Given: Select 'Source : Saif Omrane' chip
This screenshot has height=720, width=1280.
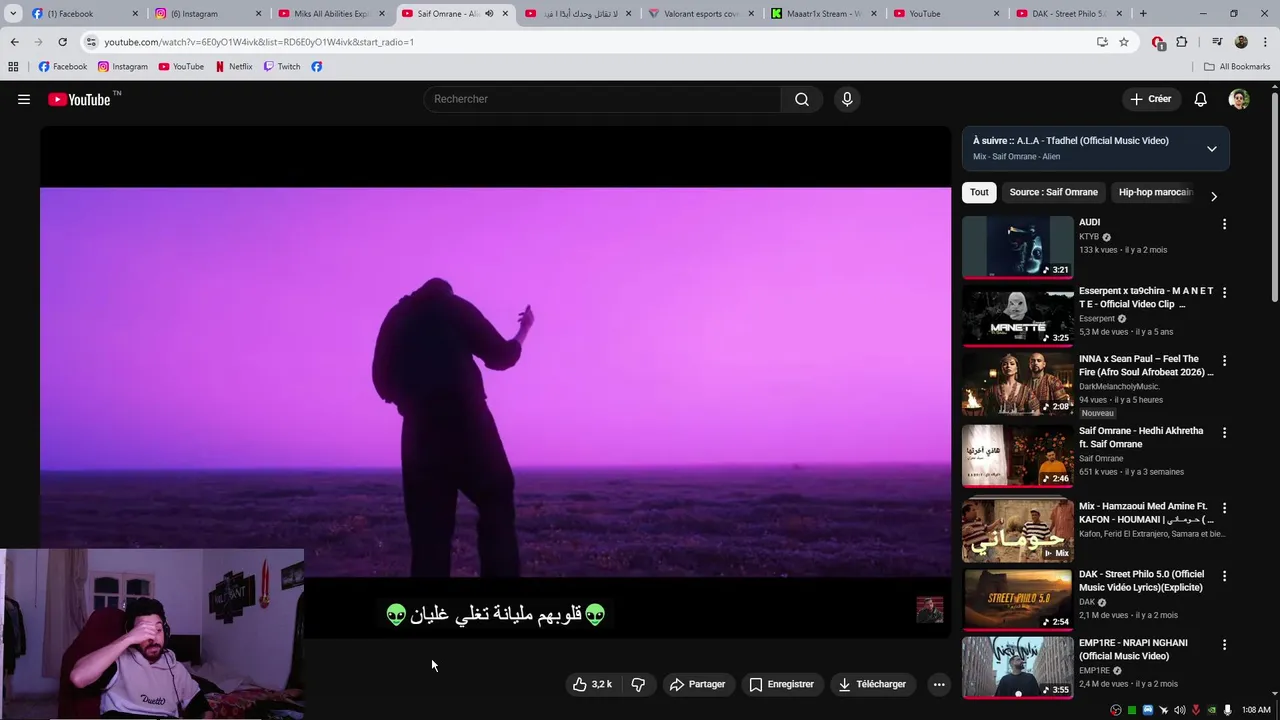Looking at the screenshot, I should 1053,192.
